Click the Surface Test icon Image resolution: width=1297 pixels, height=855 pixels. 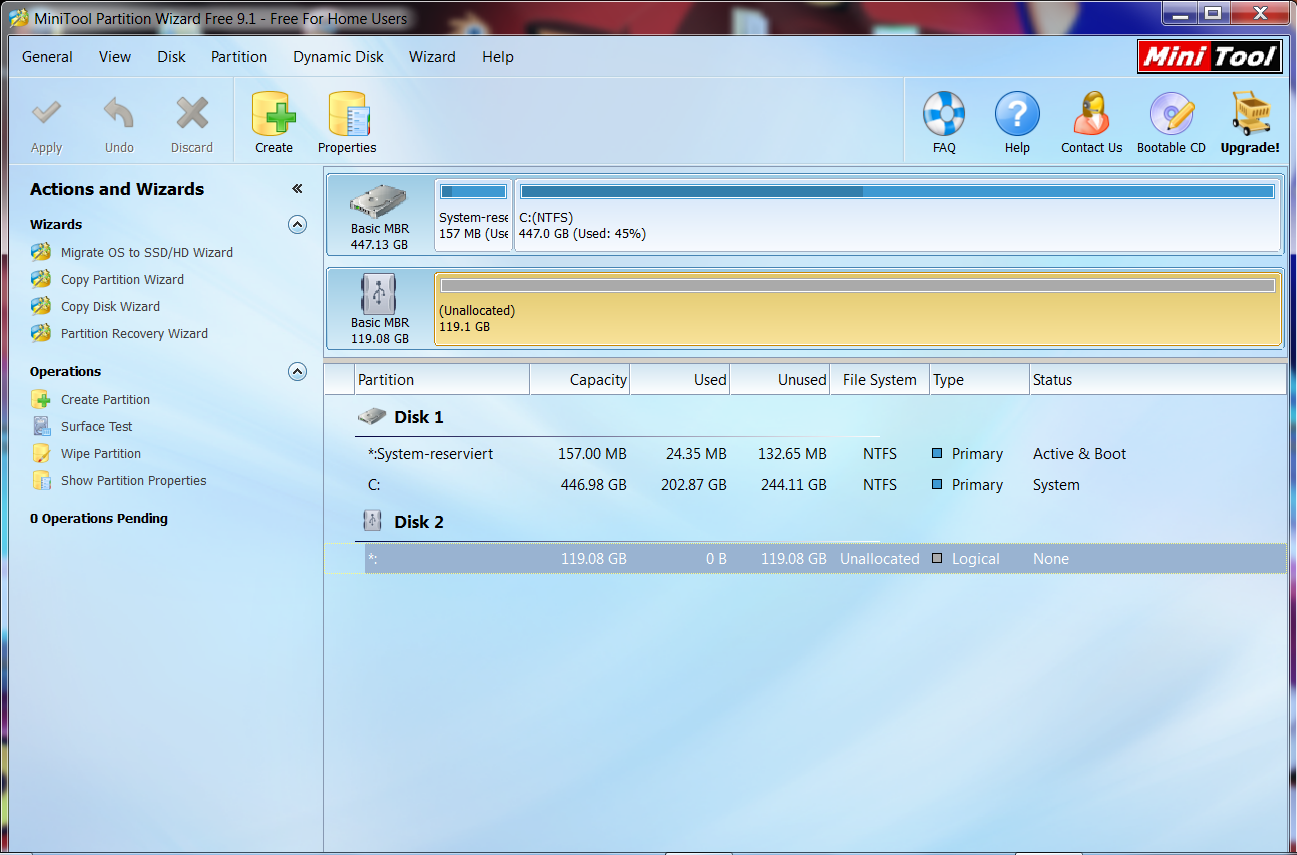click(x=41, y=426)
